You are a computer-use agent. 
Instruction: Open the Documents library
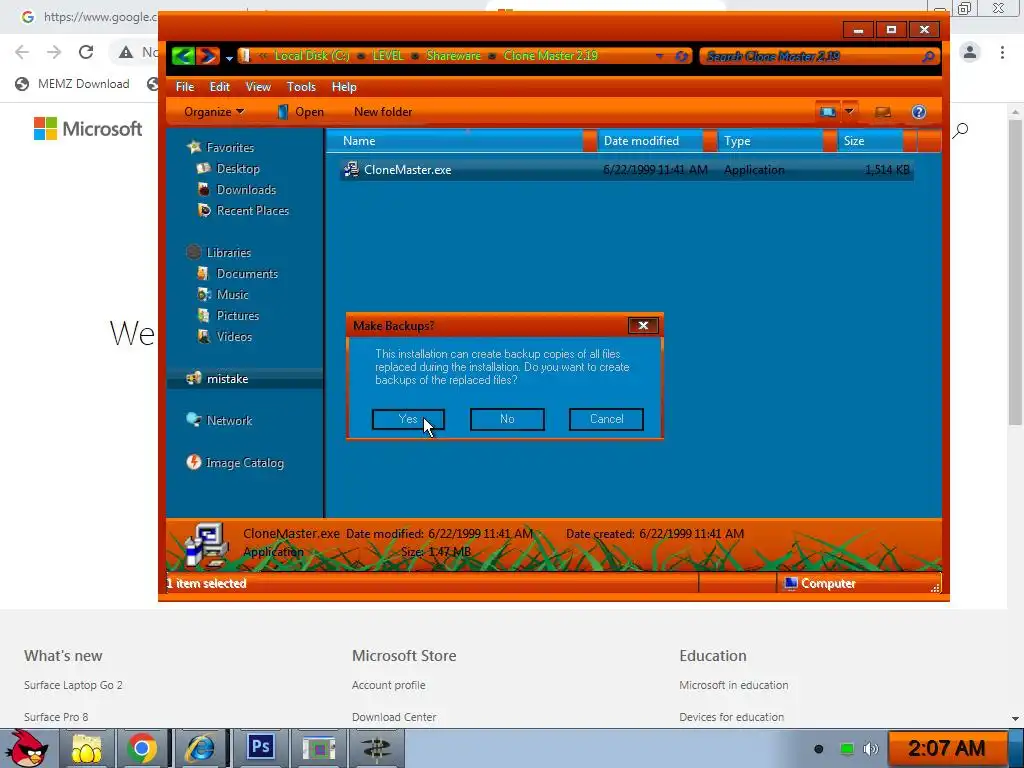[247, 274]
